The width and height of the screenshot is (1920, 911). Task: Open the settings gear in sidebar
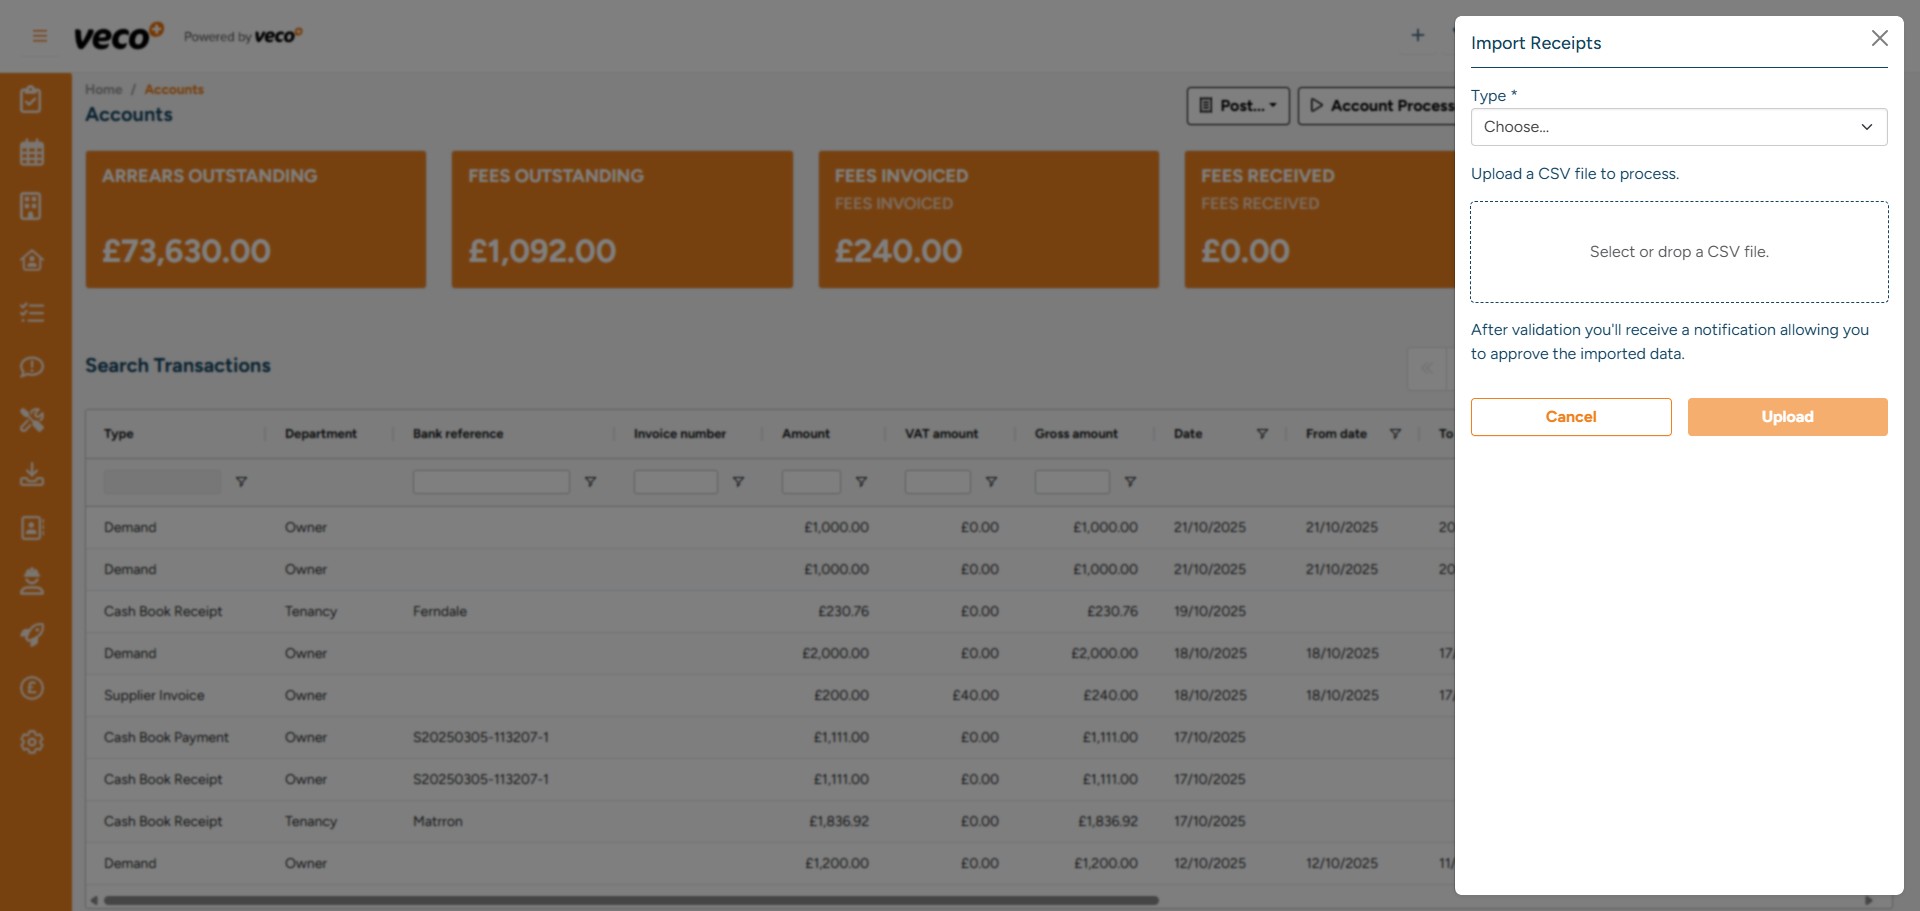pos(32,742)
